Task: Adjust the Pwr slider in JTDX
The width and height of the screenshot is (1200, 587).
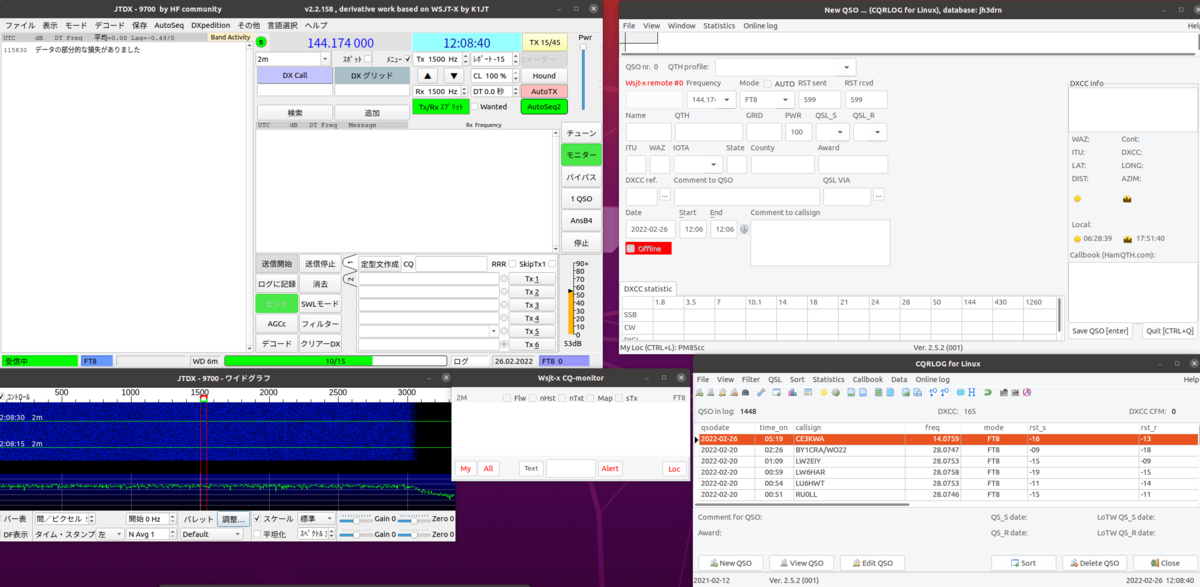Action: tap(583, 75)
